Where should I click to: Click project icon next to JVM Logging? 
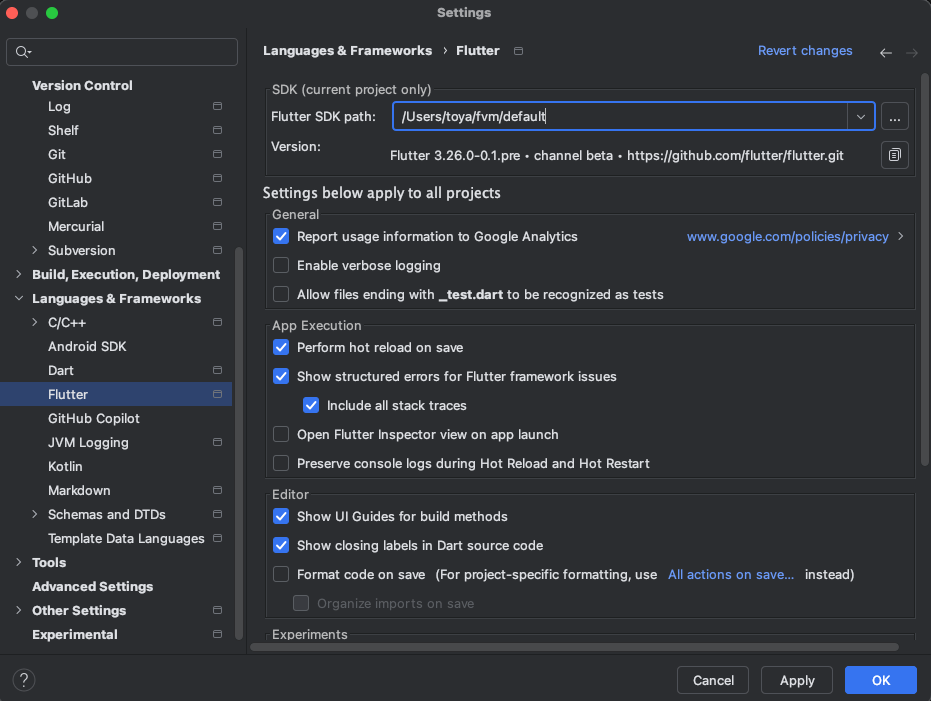click(217, 442)
